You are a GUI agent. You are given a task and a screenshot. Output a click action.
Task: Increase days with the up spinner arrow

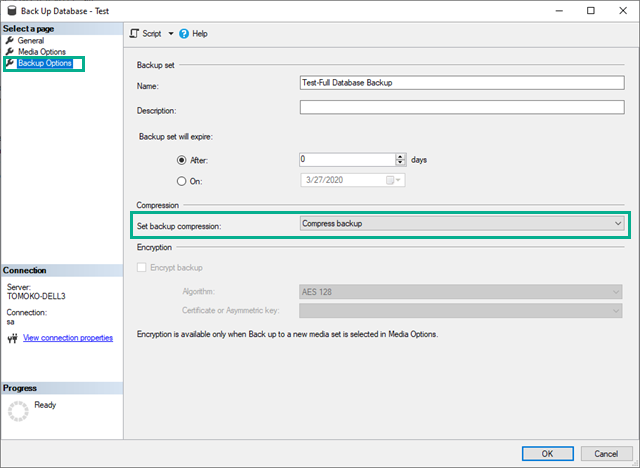[x=400, y=157]
